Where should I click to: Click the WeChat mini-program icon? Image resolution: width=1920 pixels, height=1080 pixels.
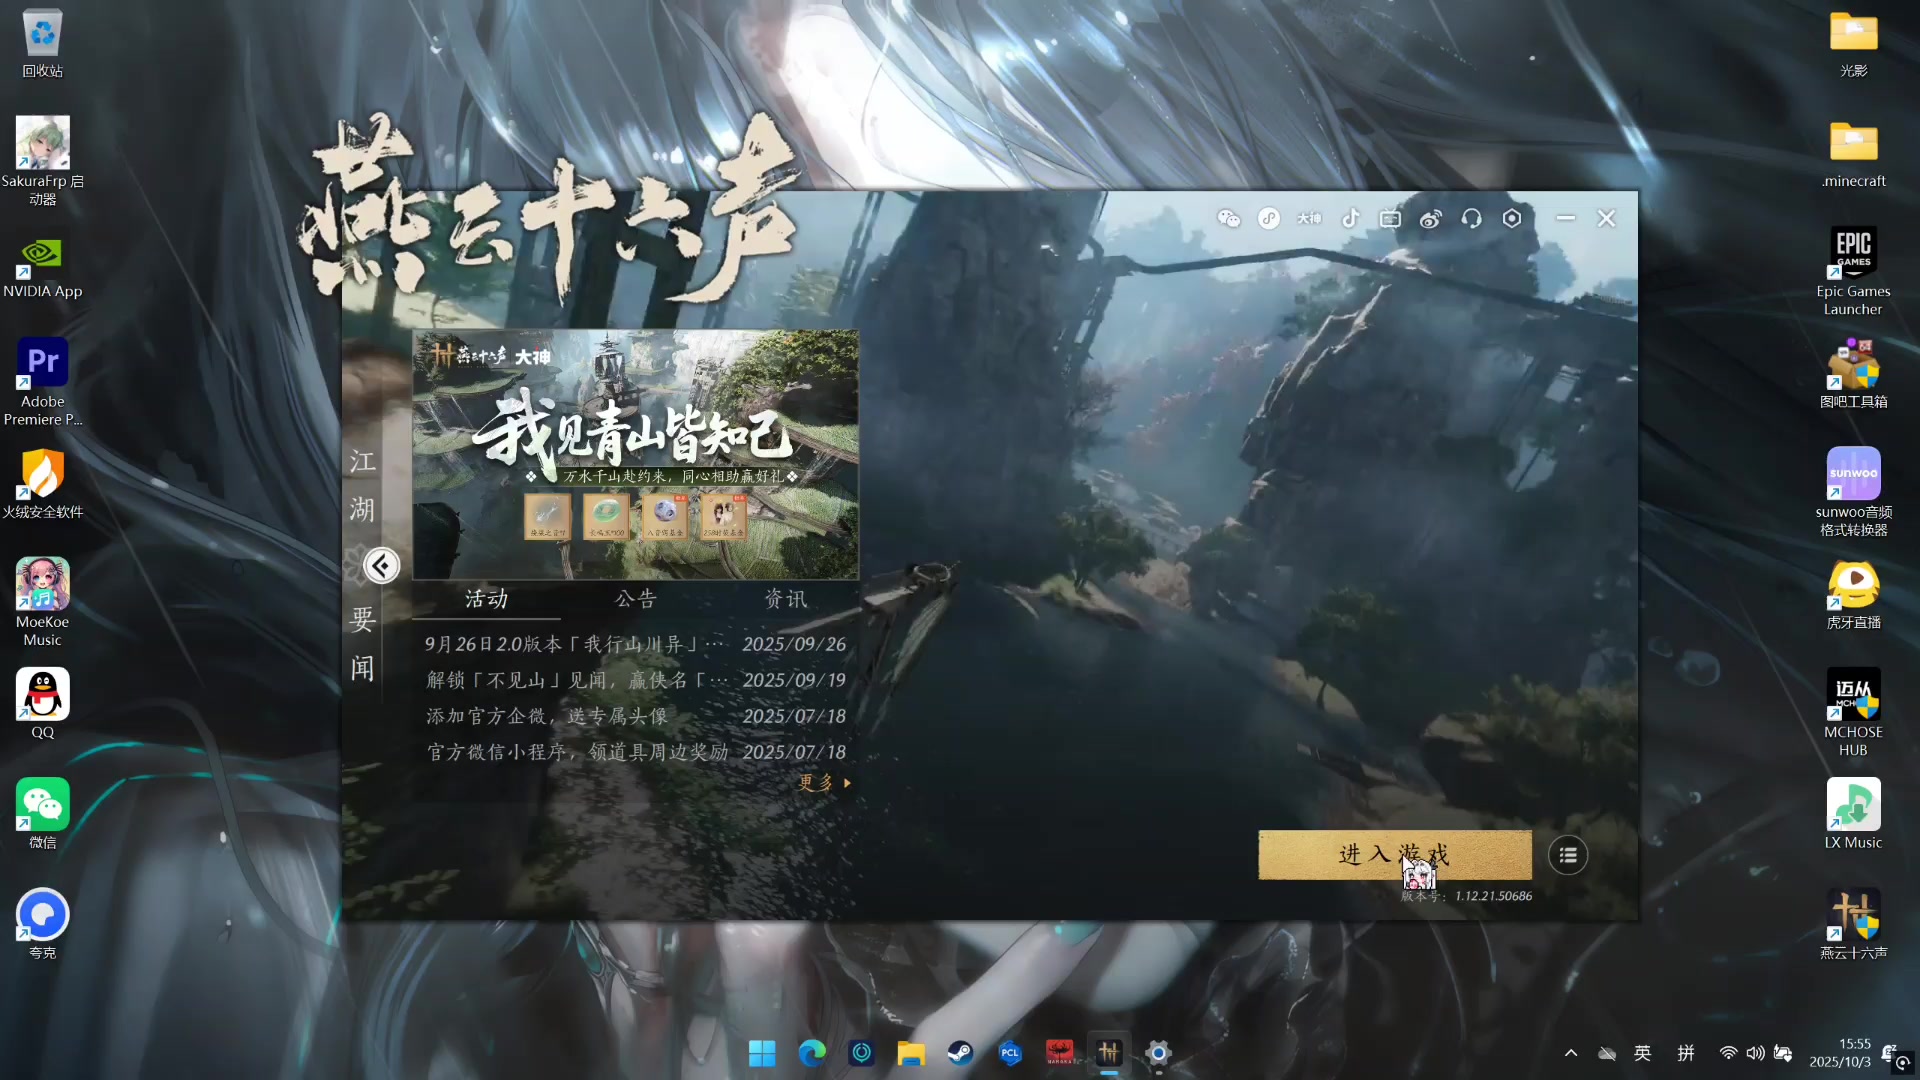(1269, 219)
